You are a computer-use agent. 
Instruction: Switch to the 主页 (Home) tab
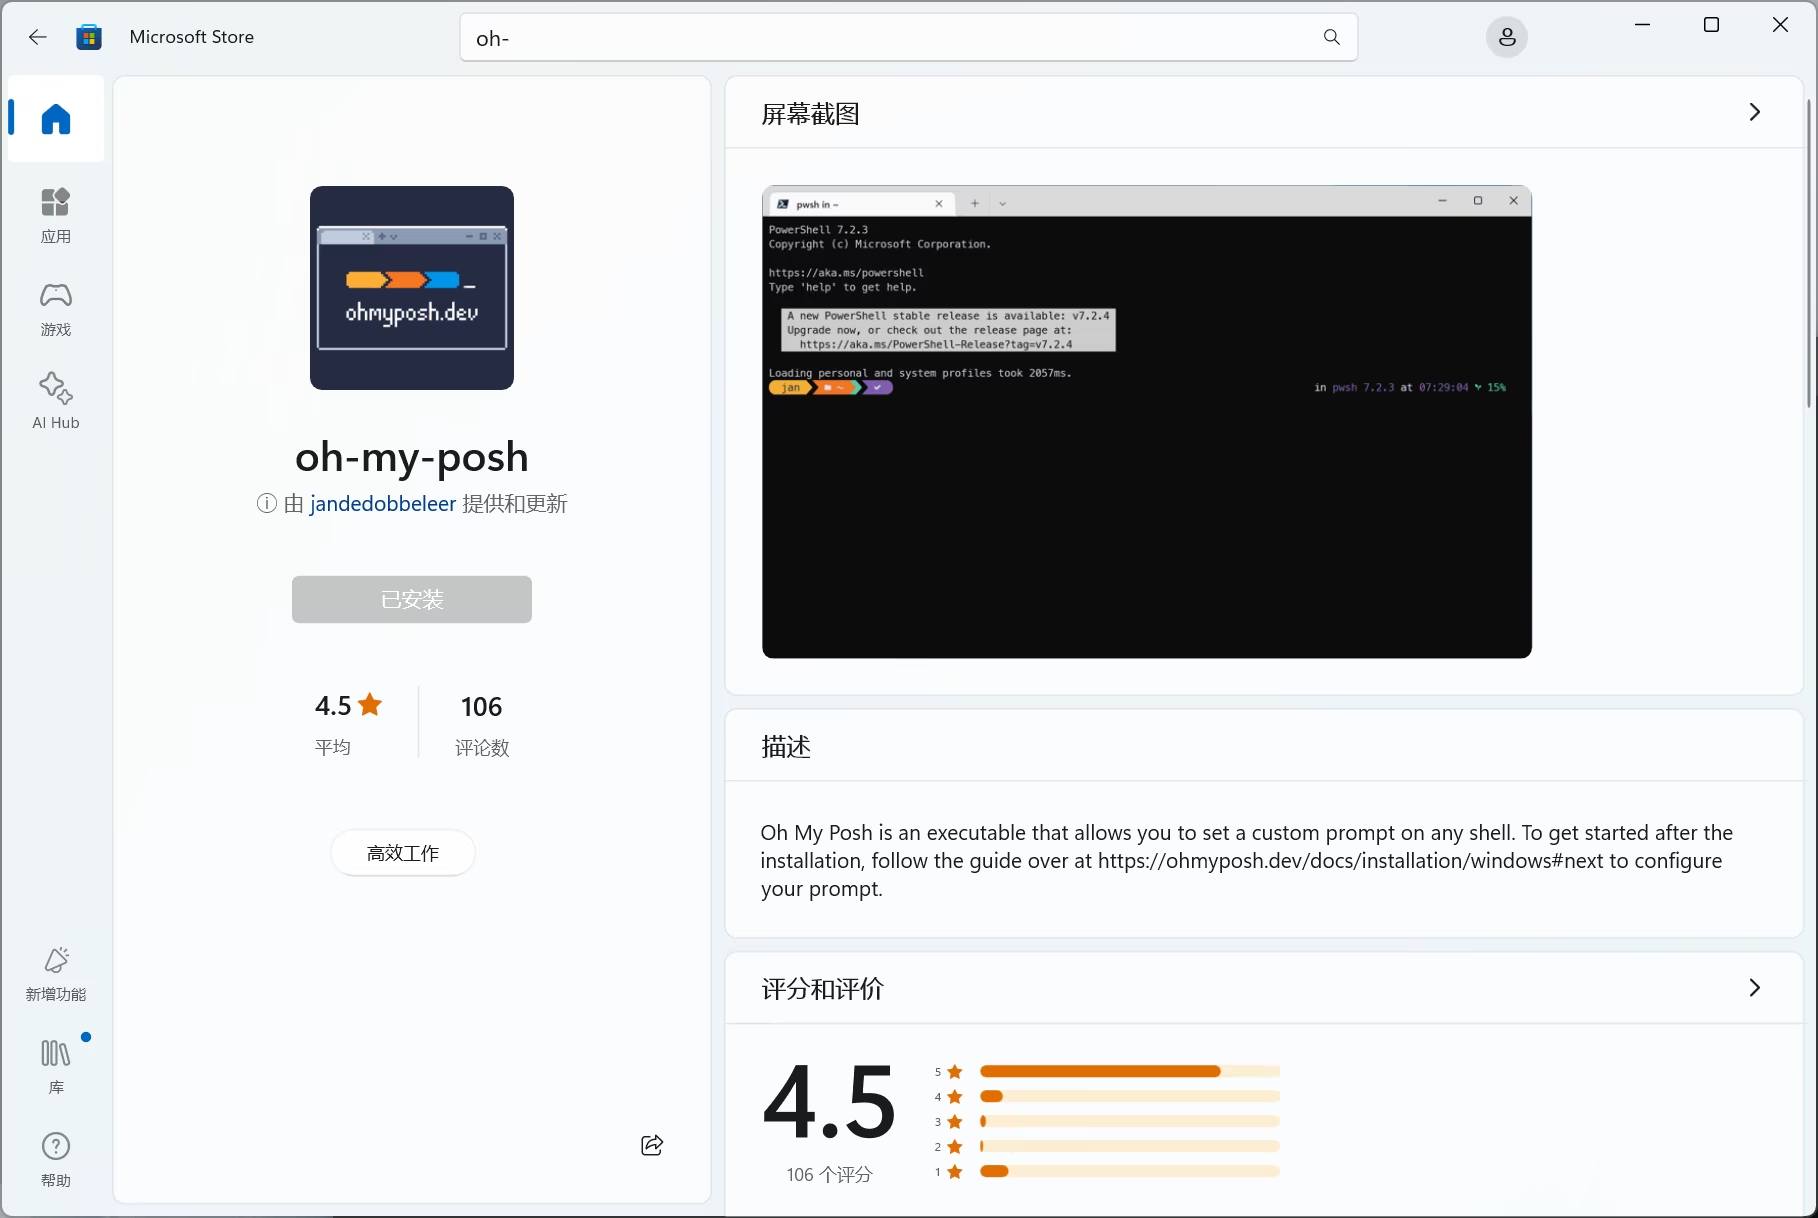(55, 119)
